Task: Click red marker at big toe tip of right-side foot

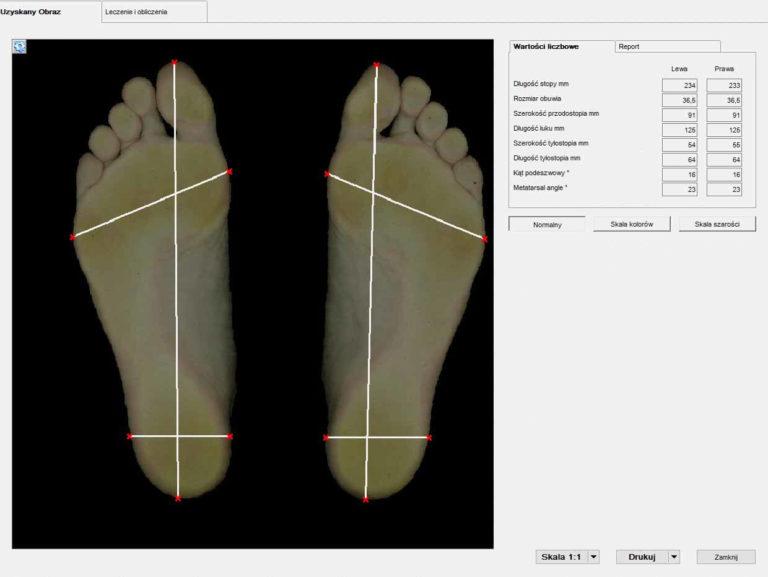Action: [376, 65]
